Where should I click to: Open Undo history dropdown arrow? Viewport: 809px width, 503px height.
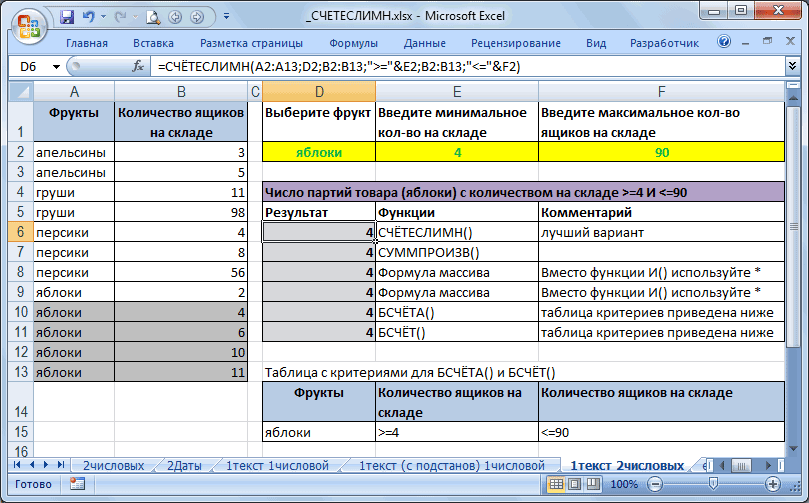tap(103, 17)
